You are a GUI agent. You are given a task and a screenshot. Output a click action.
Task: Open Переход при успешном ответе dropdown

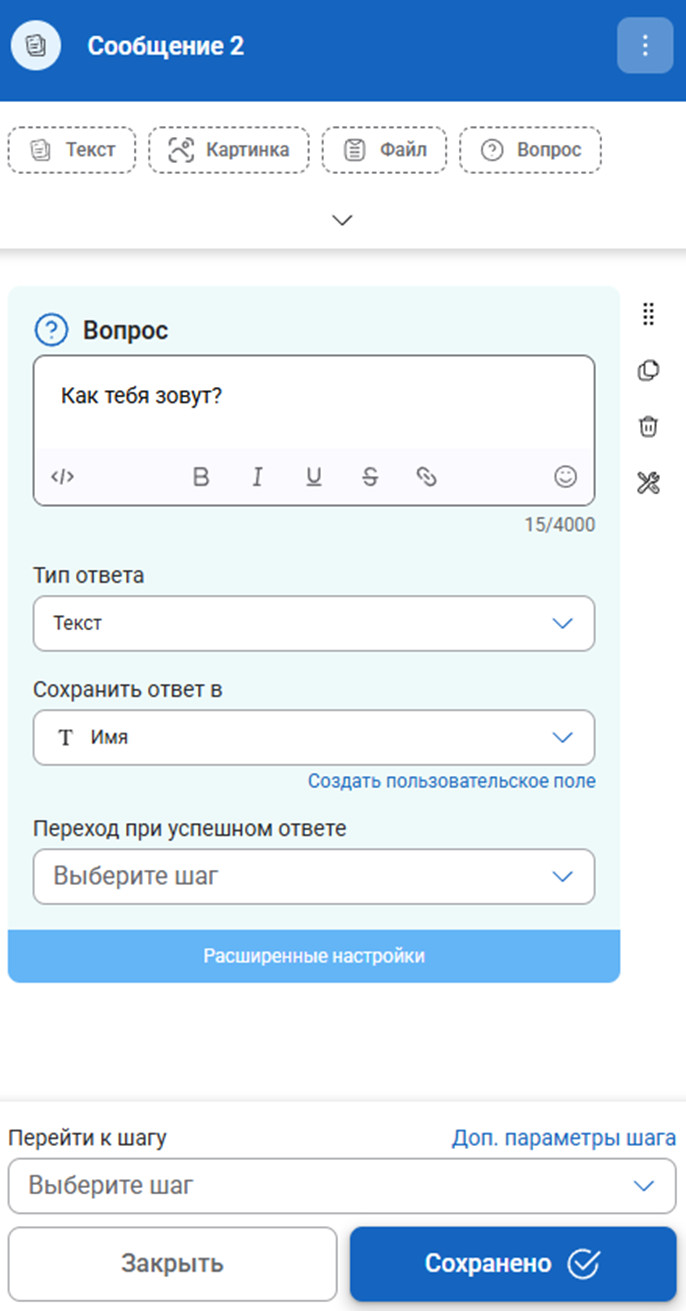(314, 877)
